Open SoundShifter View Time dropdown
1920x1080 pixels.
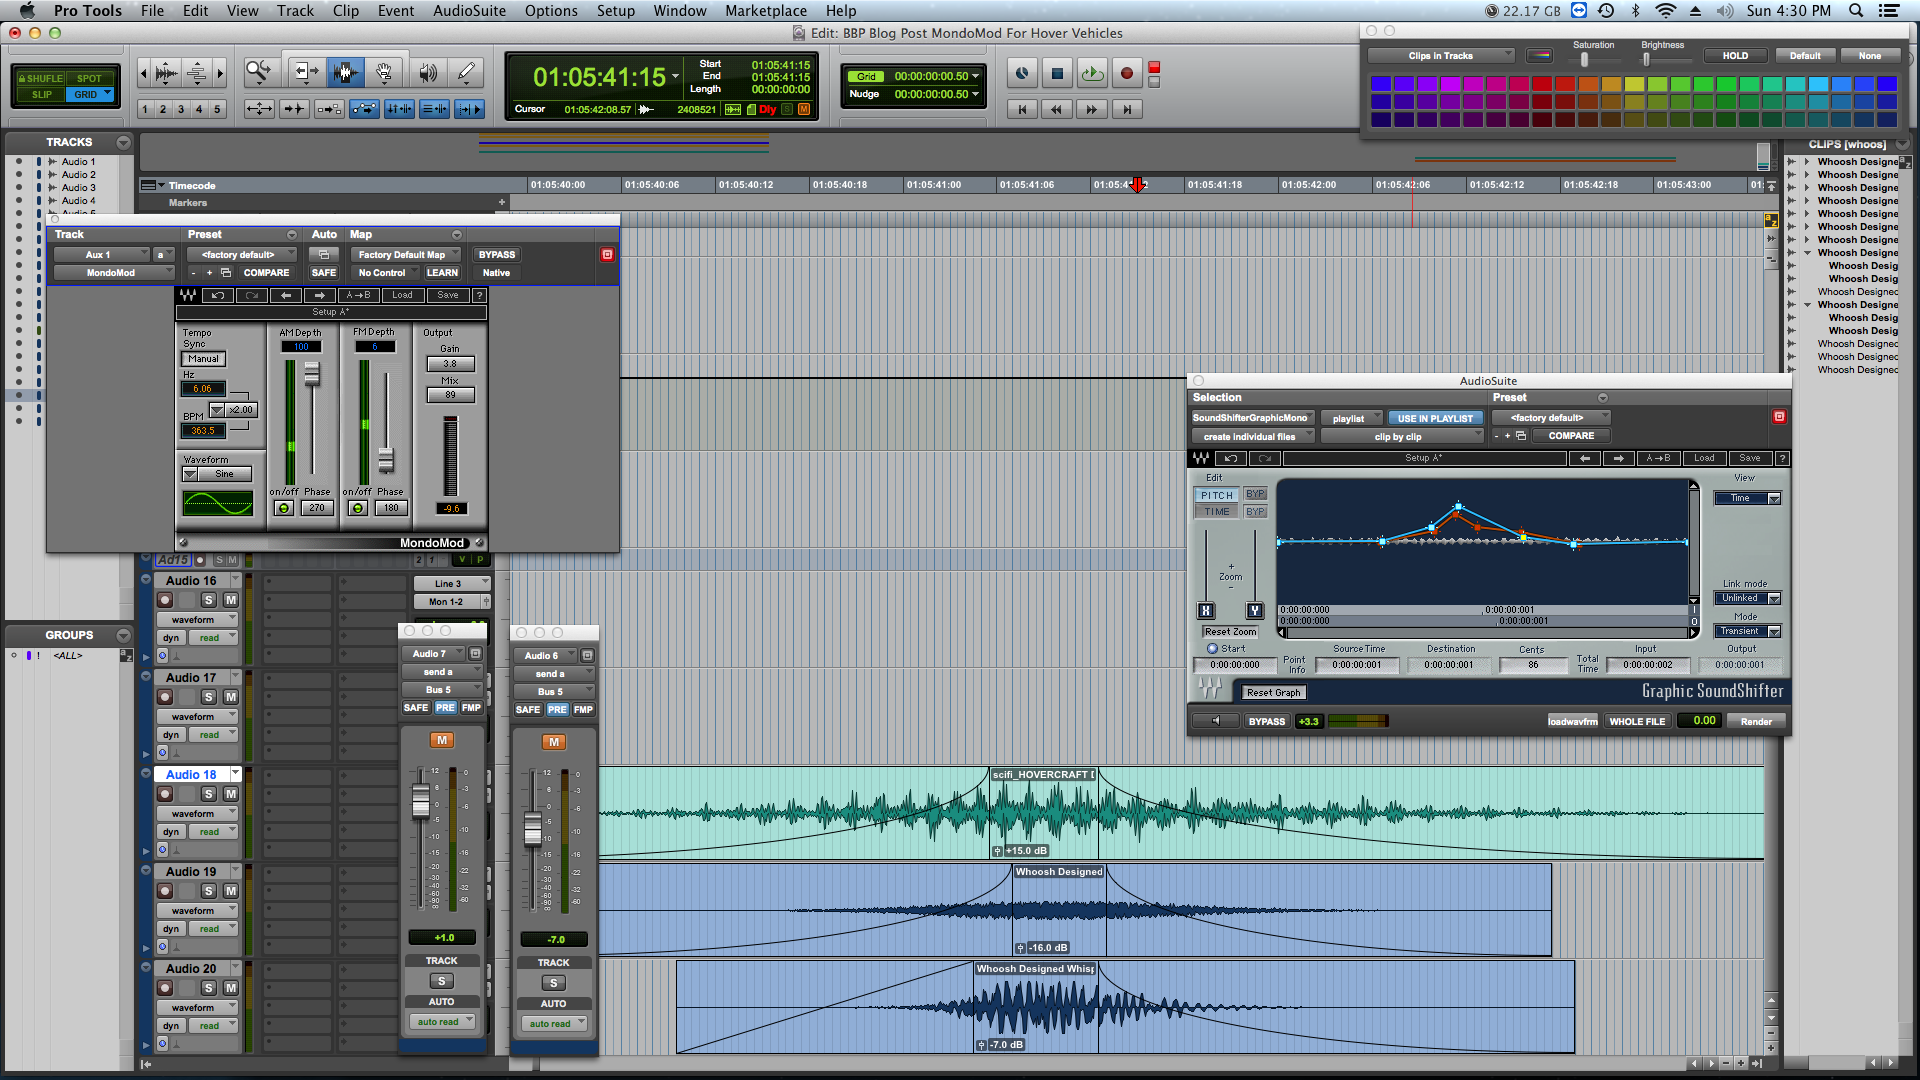tap(1748, 498)
